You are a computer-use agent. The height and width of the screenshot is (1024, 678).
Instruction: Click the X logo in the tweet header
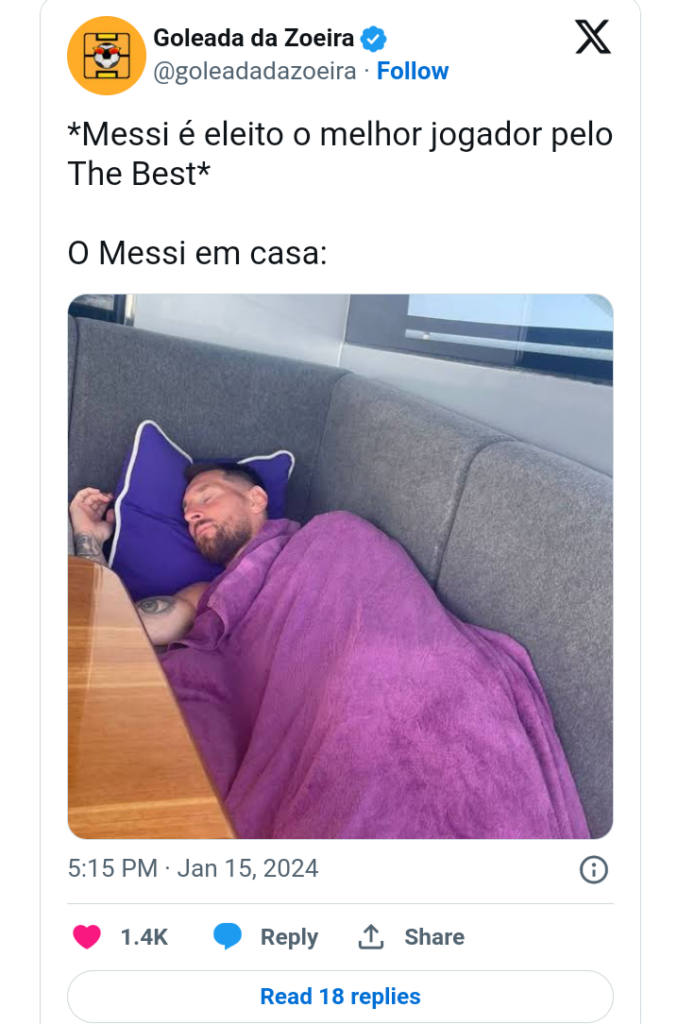click(592, 37)
